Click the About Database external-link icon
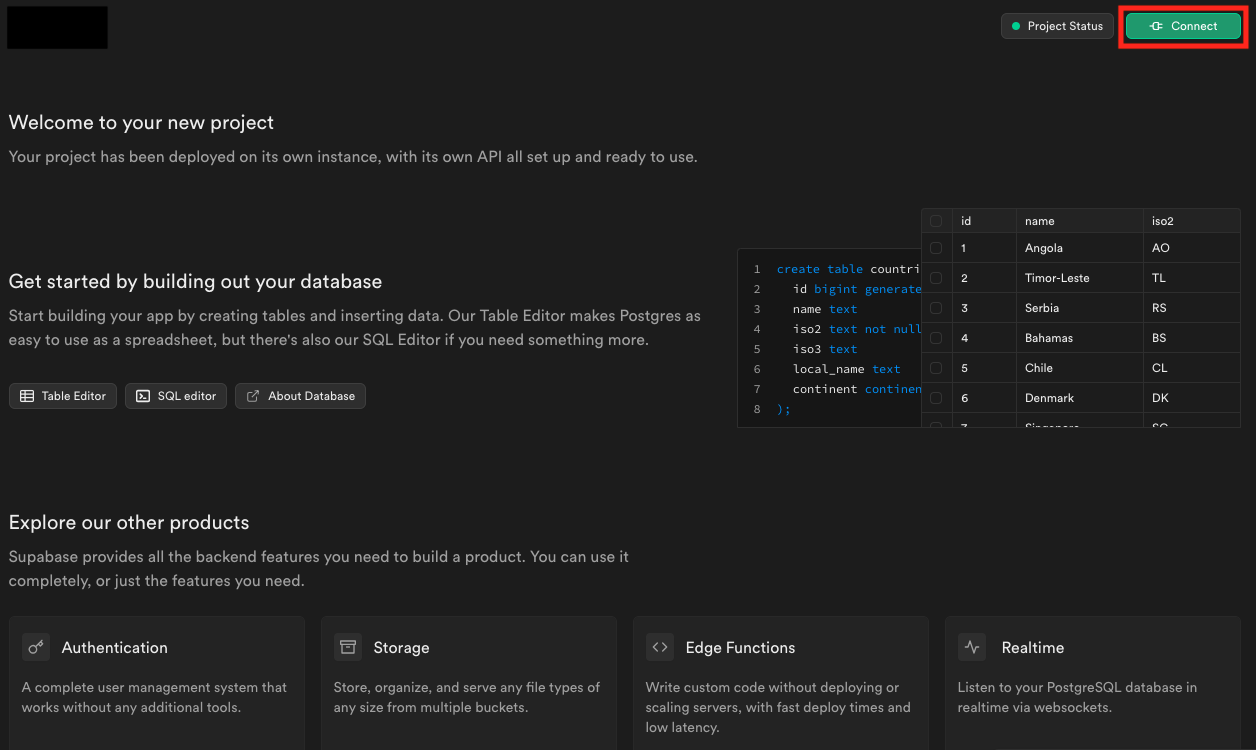1256x750 pixels. tap(253, 396)
